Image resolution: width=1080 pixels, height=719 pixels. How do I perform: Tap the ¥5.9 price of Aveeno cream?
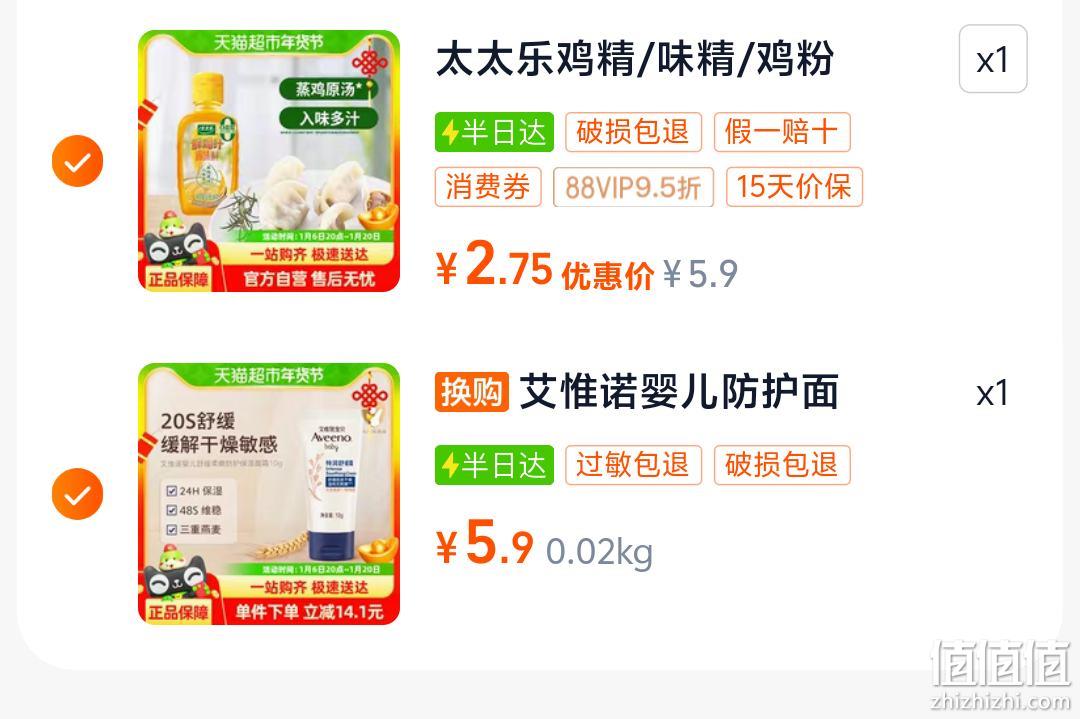(485, 543)
